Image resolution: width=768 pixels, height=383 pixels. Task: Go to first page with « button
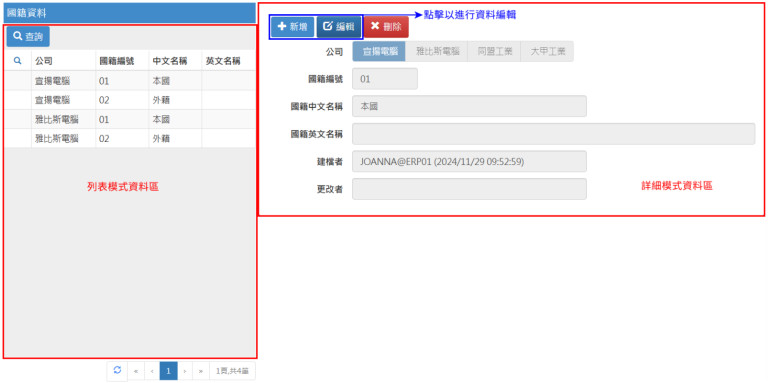(x=136, y=371)
